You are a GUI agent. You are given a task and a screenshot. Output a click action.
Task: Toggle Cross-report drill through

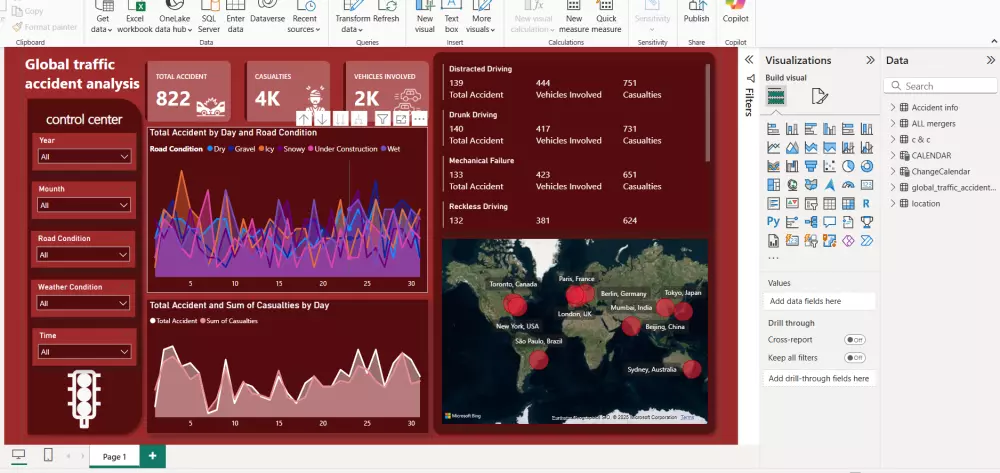point(855,340)
